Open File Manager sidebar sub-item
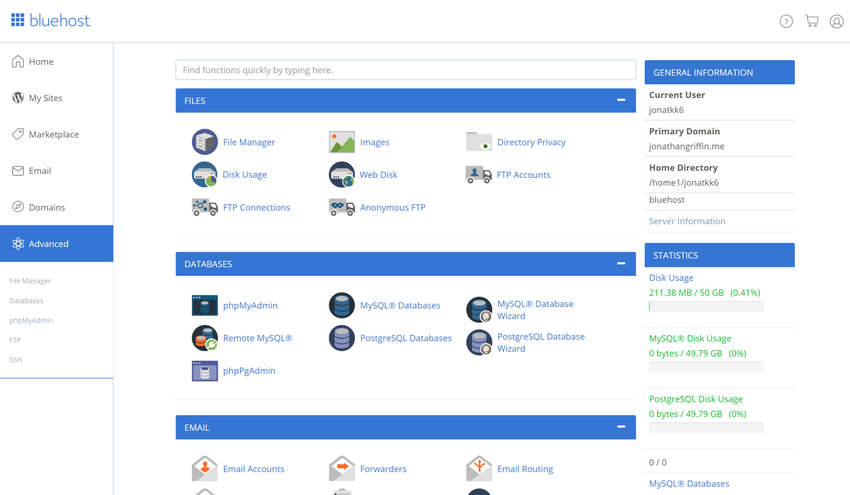850x495 pixels. (x=30, y=281)
